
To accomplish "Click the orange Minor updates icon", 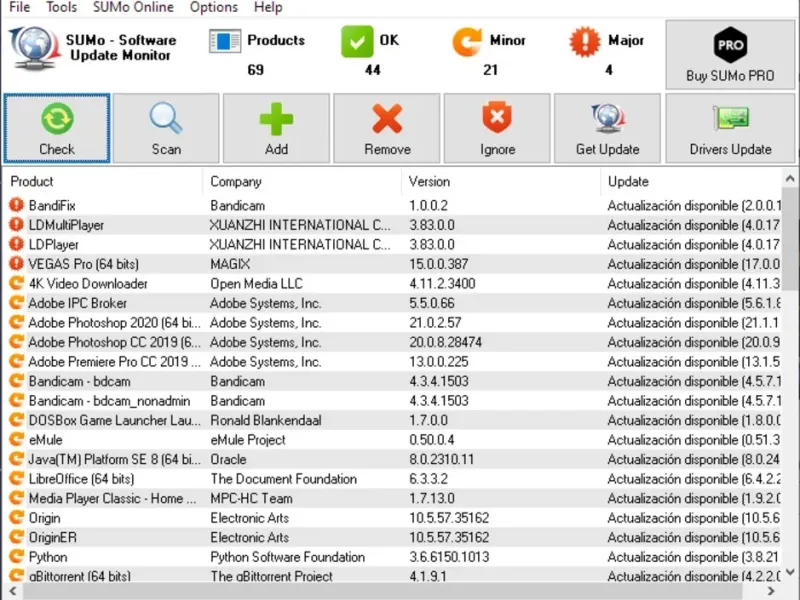I will pos(467,41).
